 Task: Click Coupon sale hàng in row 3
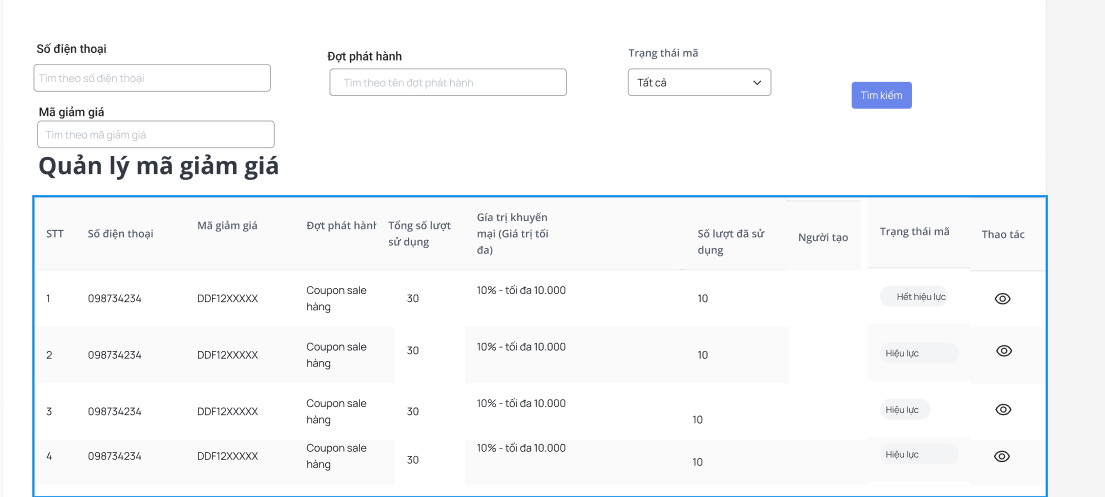pyautogui.click(x=336, y=412)
